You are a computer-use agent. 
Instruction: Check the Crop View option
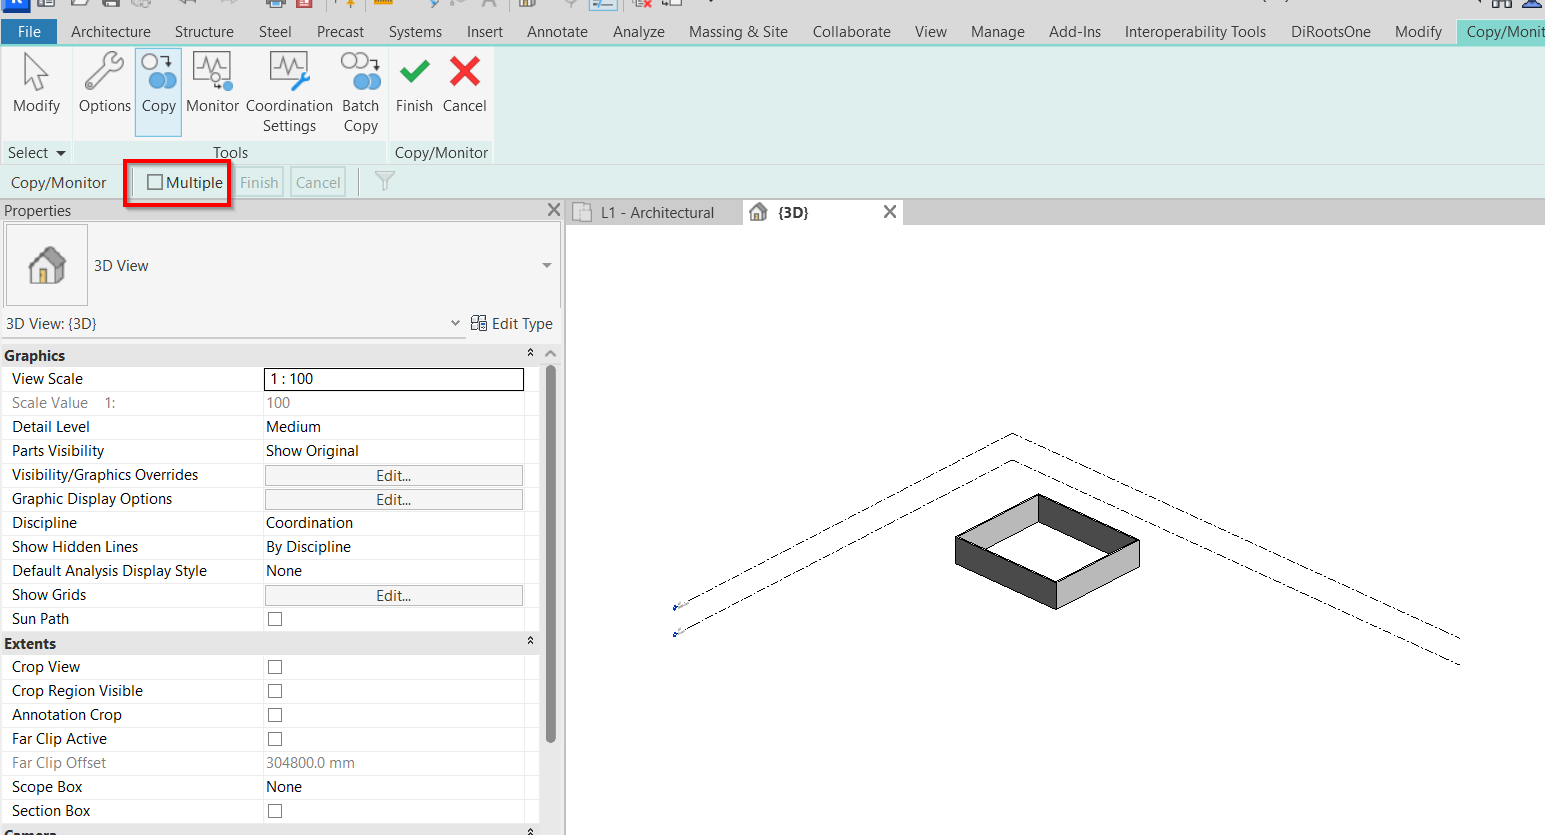pos(275,667)
